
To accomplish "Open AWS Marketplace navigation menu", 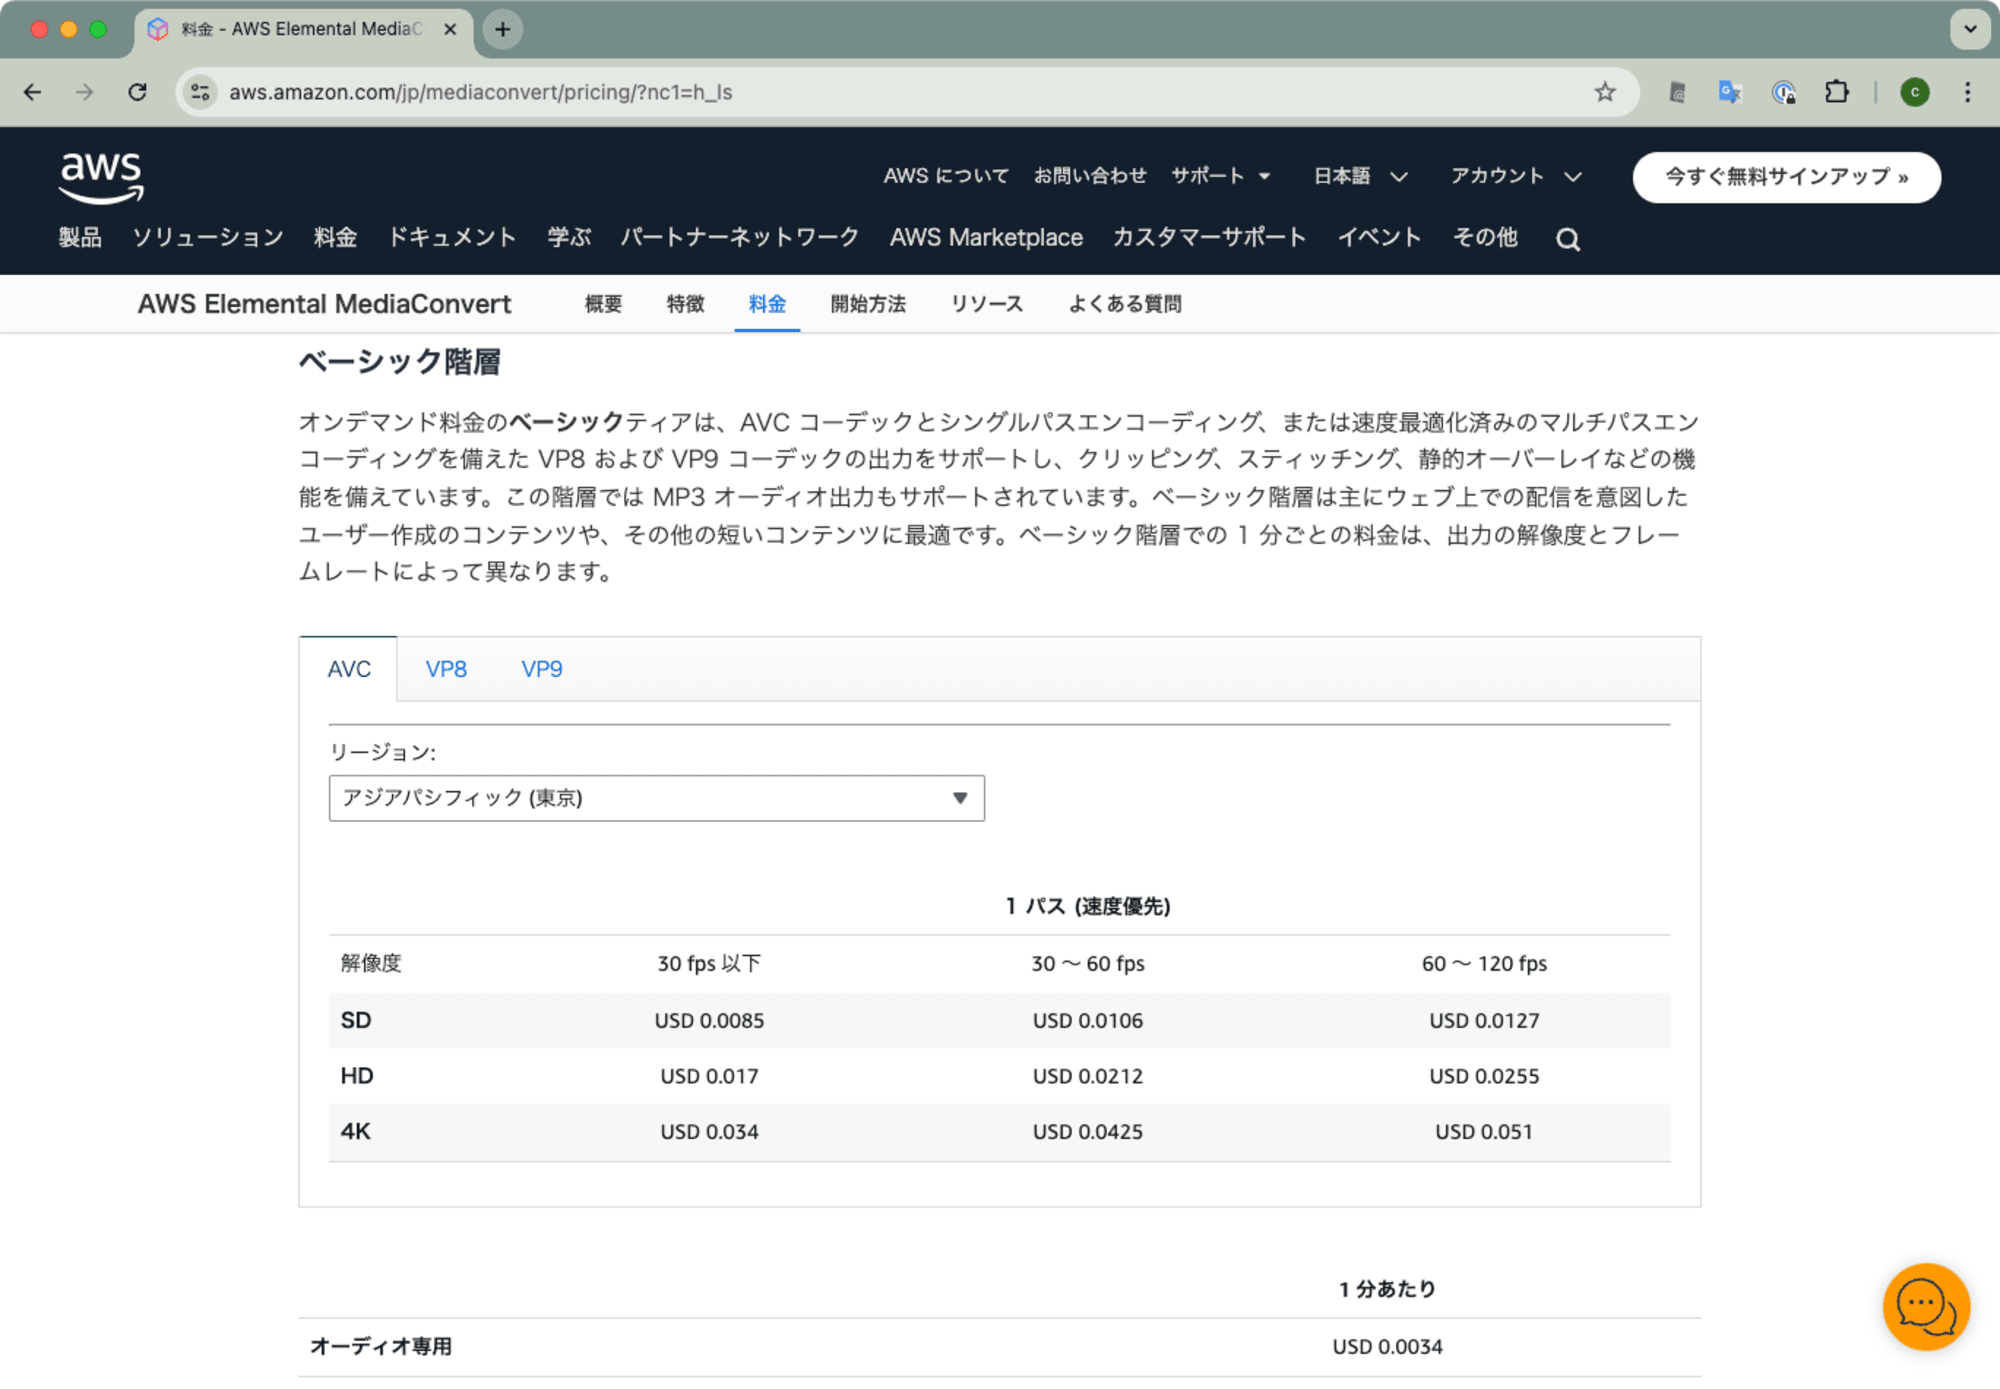I will [x=986, y=238].
